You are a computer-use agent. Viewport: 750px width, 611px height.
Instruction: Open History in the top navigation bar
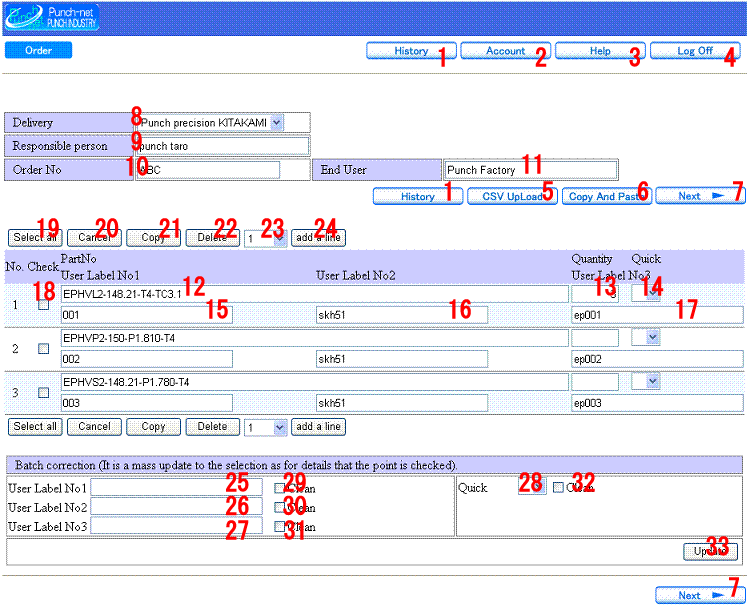tap(411, 51)
